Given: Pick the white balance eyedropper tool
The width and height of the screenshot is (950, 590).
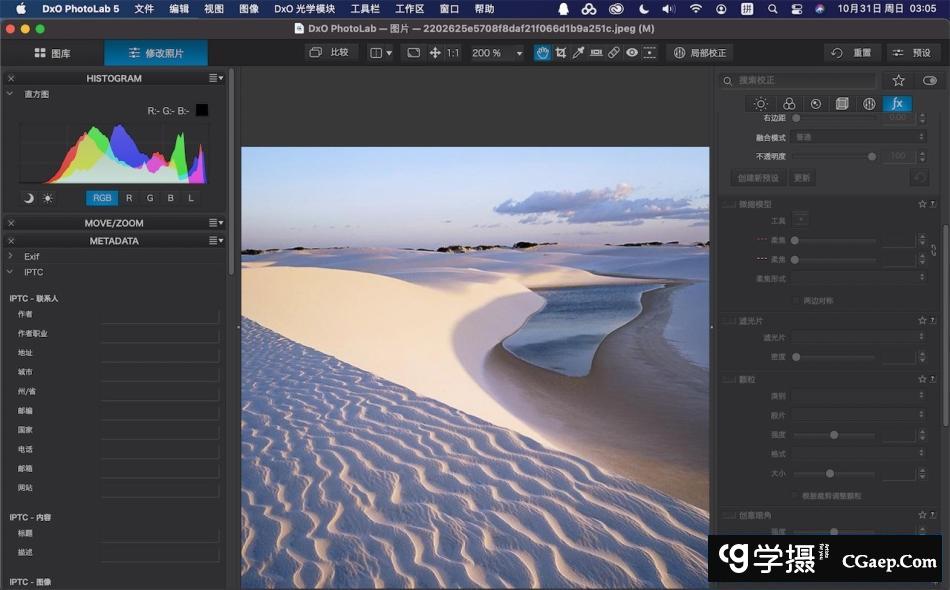Looking at the screenshot, I should tap(578, 53).
